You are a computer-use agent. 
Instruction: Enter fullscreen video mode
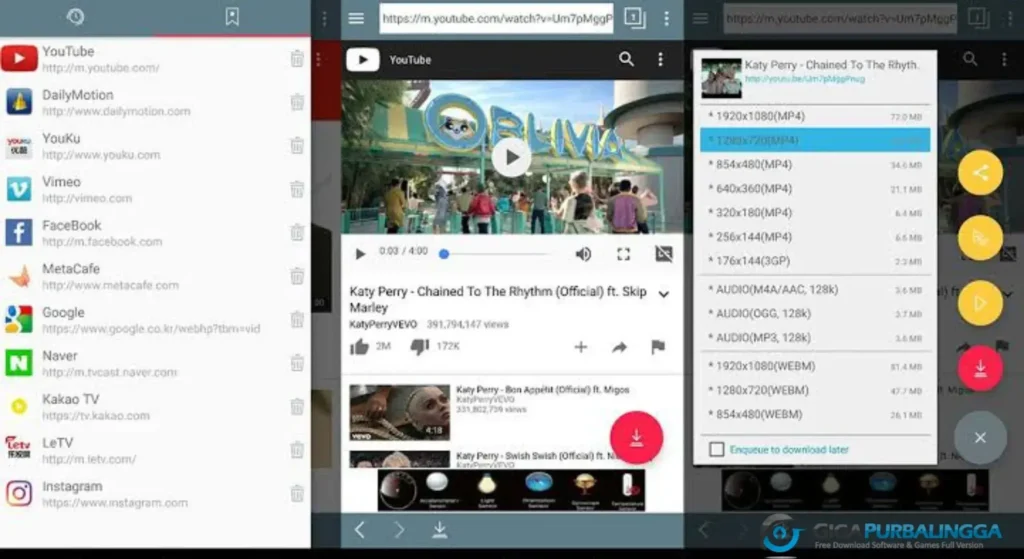624,254
